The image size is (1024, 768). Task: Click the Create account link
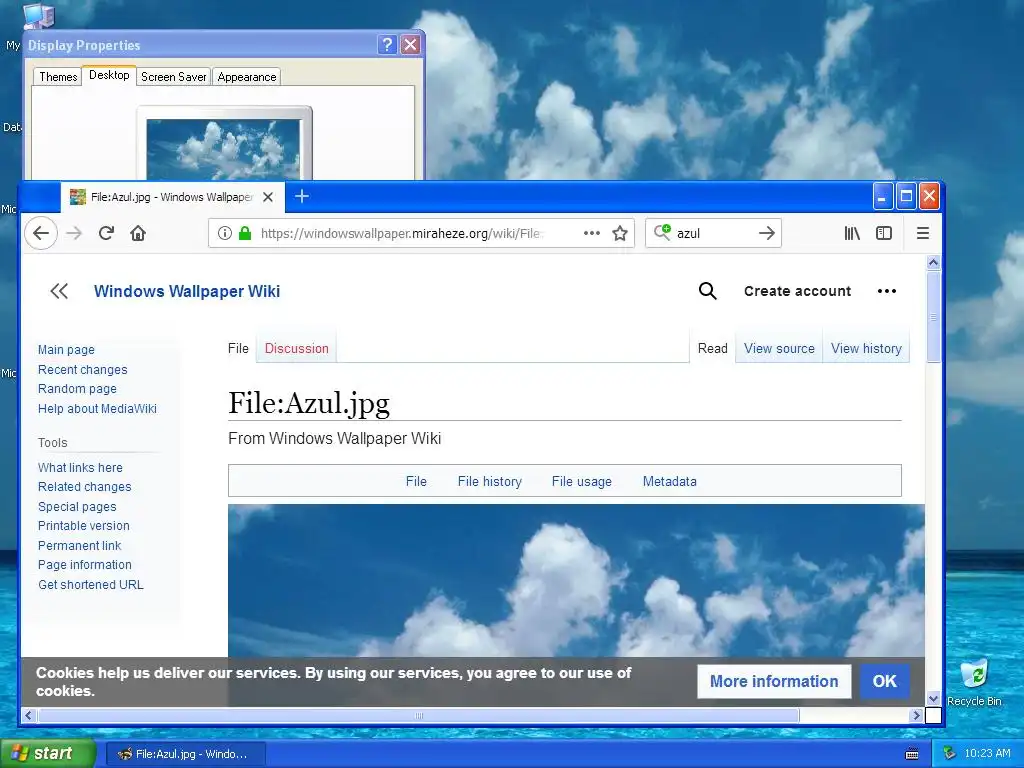point(797,291)
